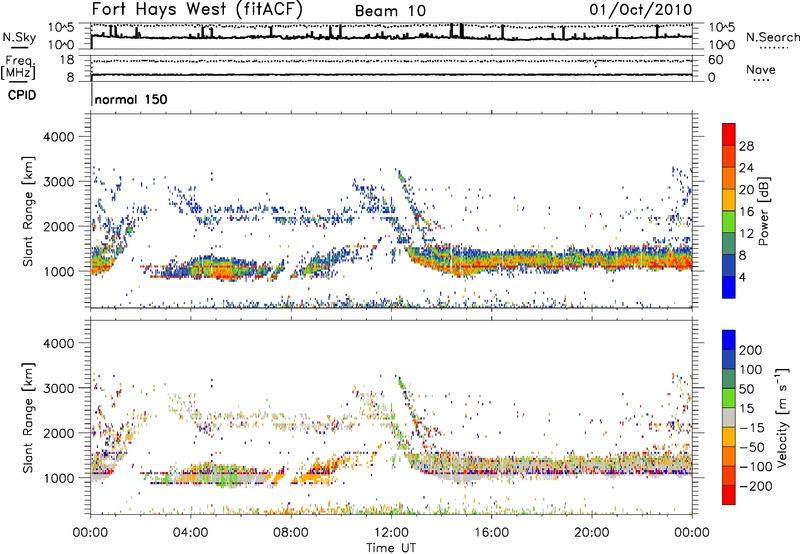
Task: Click the 'Velocity [m s⁻¹]' color bar label
Action: pyautogui.click(x=782, y=417)
